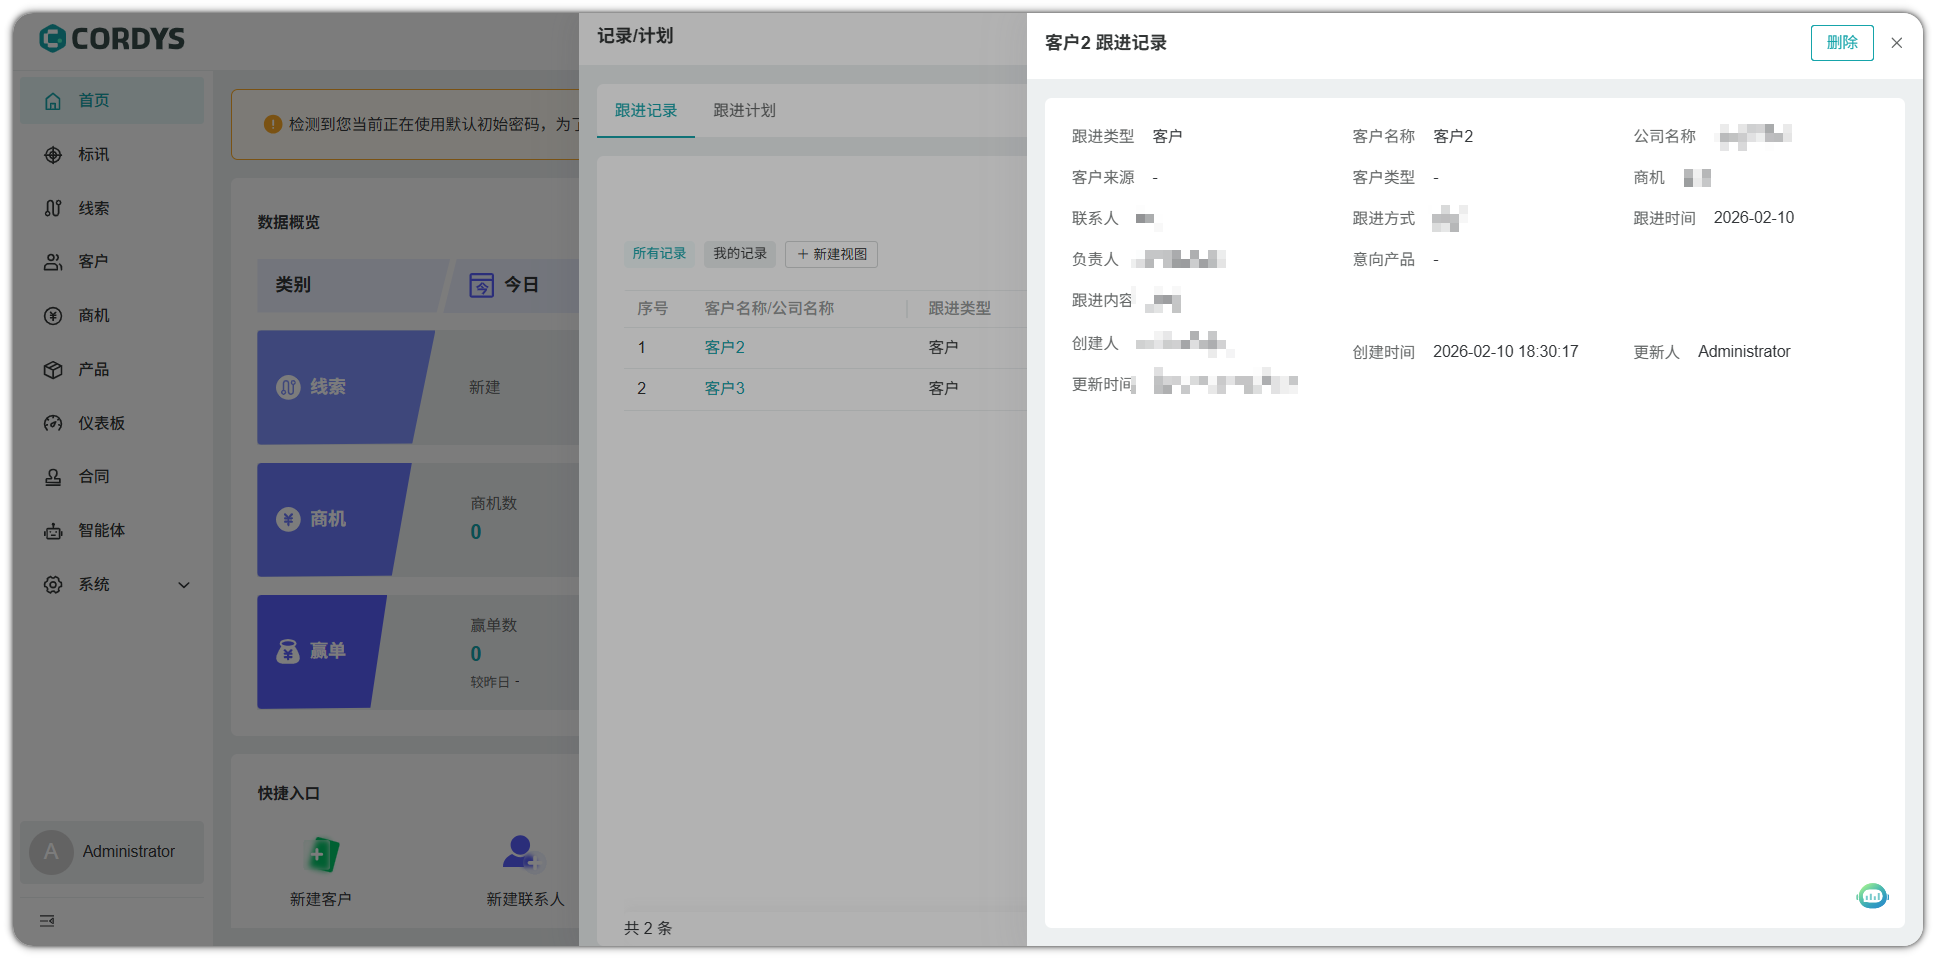The width and height of the screenshot is (1936, 959).
Task: Open the 客户3 record link
Action: point(725,388)
